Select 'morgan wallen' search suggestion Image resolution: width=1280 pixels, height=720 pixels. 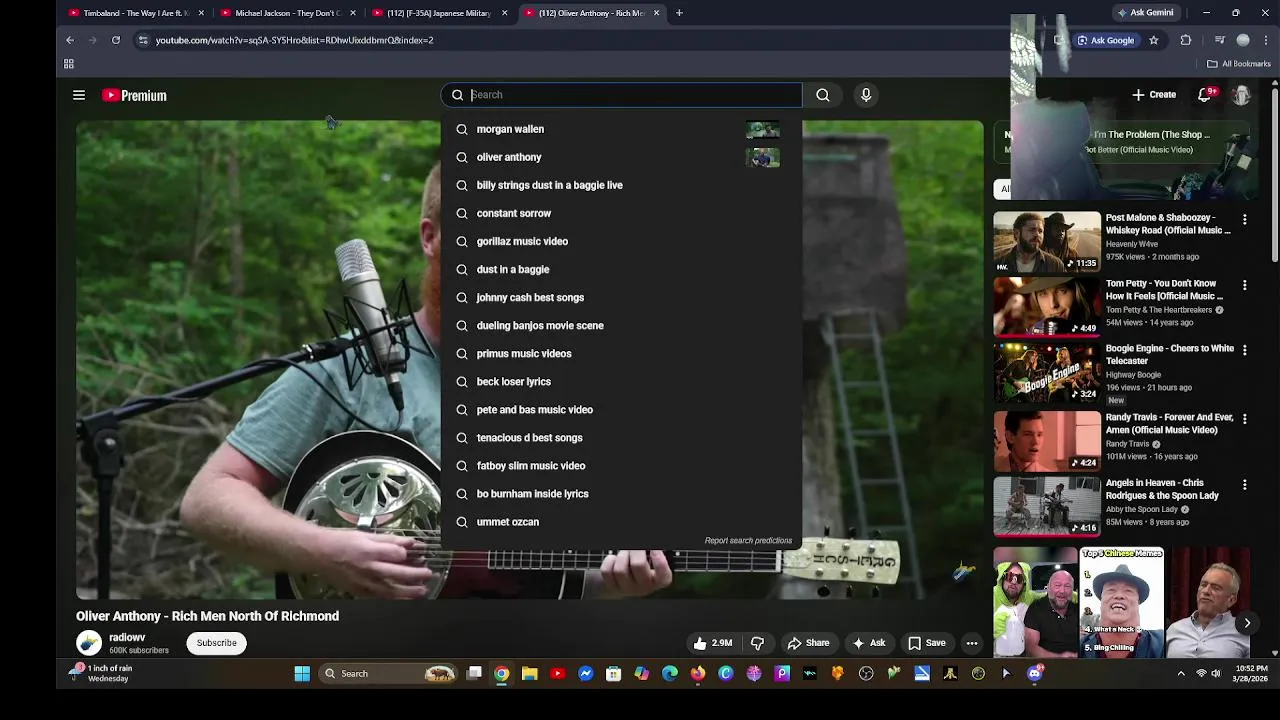coord(621,129)
